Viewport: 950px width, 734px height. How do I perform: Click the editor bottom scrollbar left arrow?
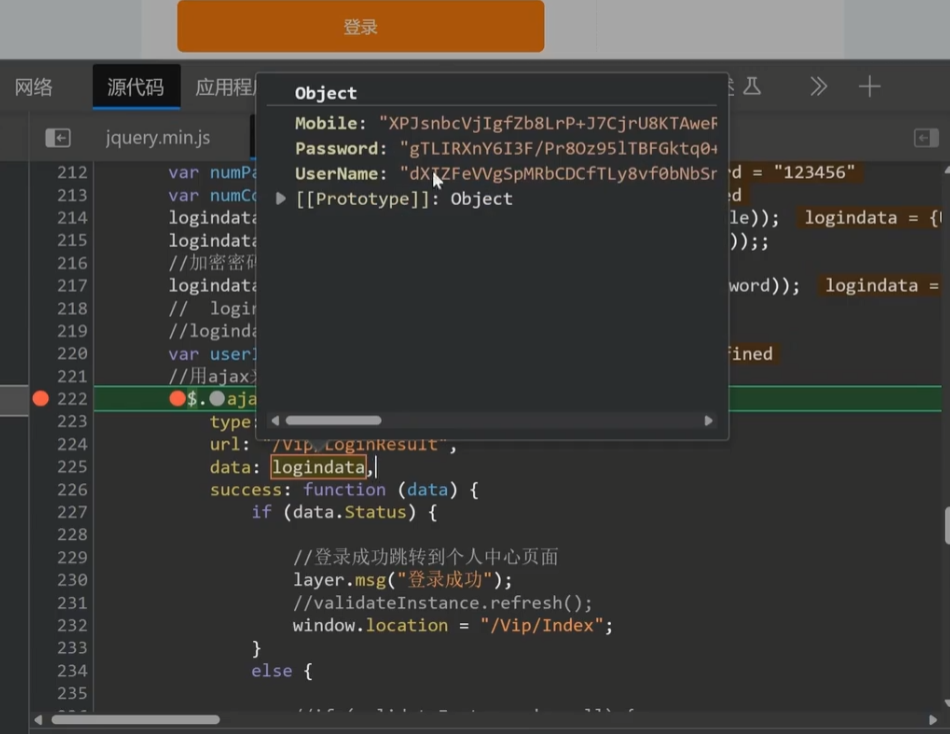point(38,720)
